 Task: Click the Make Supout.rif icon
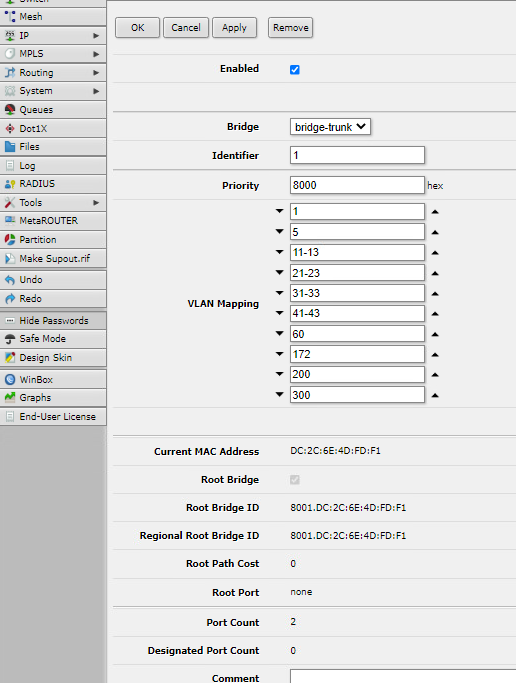click(x=10, y=258)
